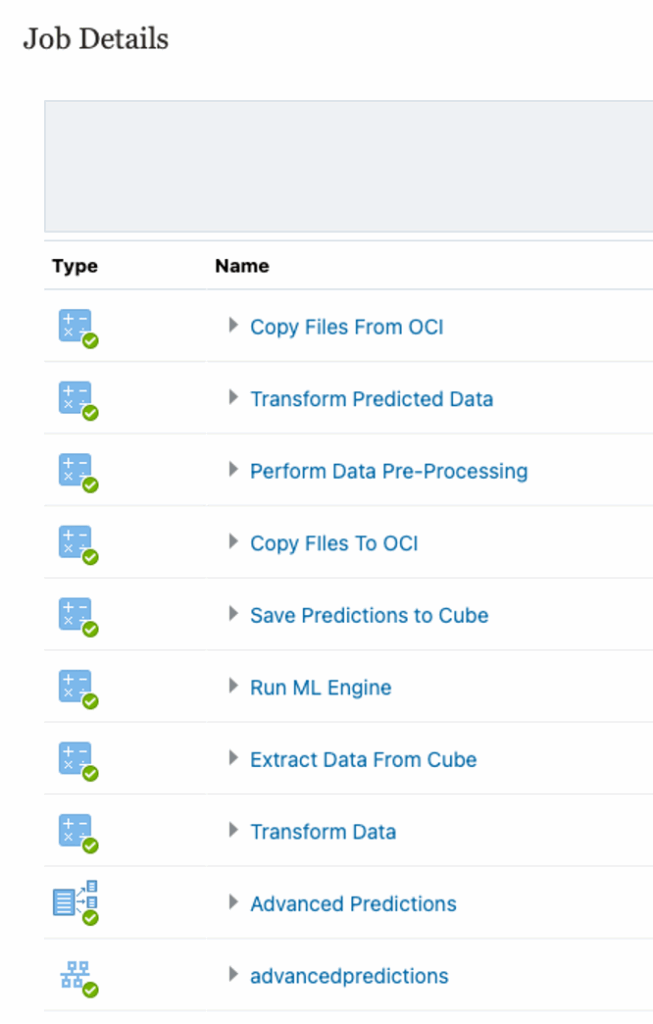Expand the lowercase advancedpredictions row
This screenshot has width=653, height=1024.
tap(233, 973)
